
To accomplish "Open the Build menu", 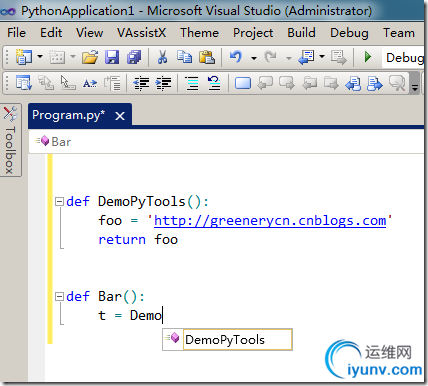I will tap(301, 33).
